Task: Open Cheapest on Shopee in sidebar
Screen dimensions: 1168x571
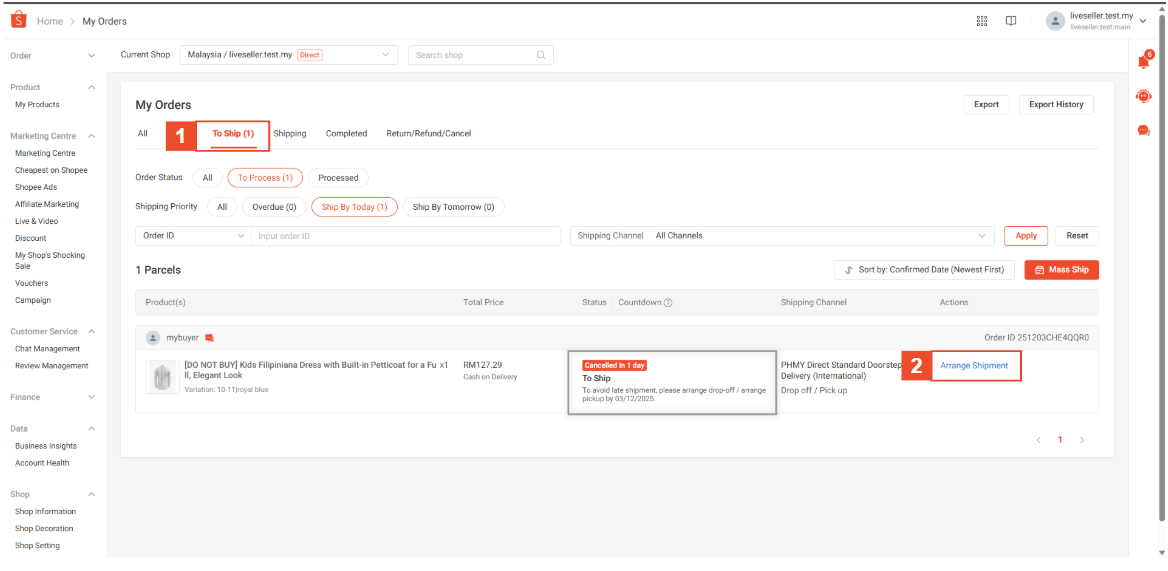Action: click(x=51, y=170)
